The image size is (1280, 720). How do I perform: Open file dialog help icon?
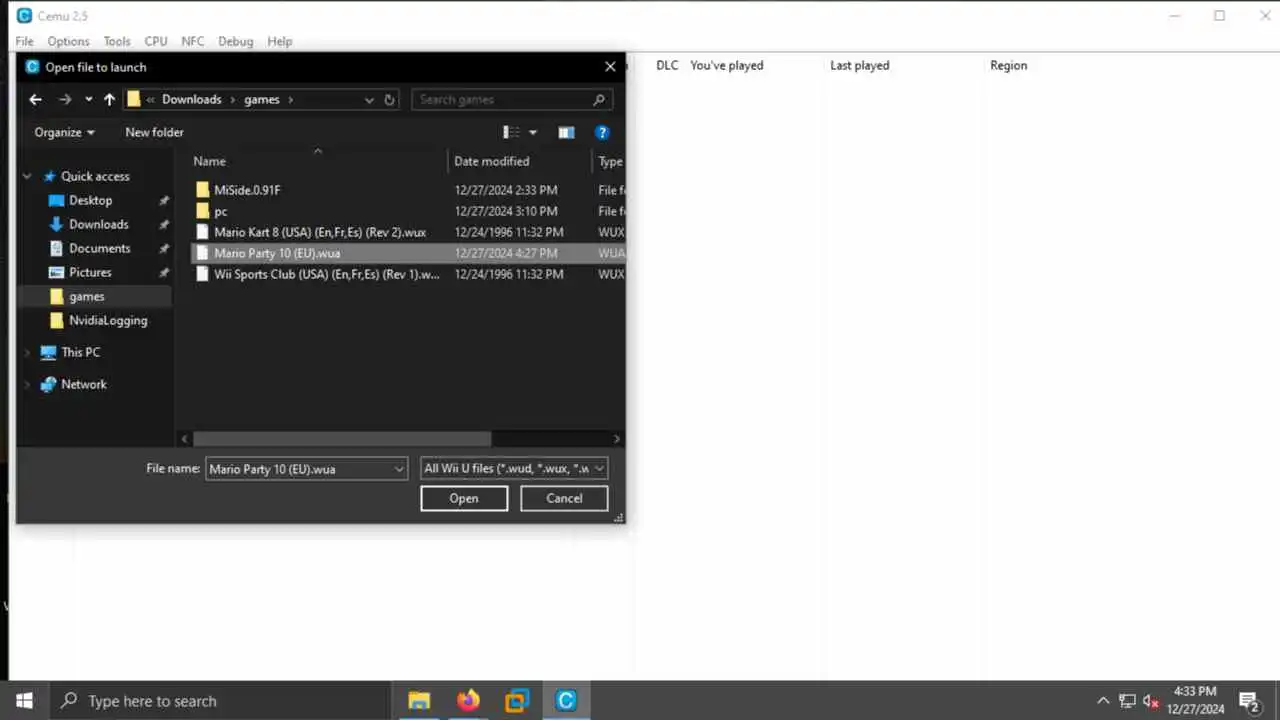click(x=602, y=132)
